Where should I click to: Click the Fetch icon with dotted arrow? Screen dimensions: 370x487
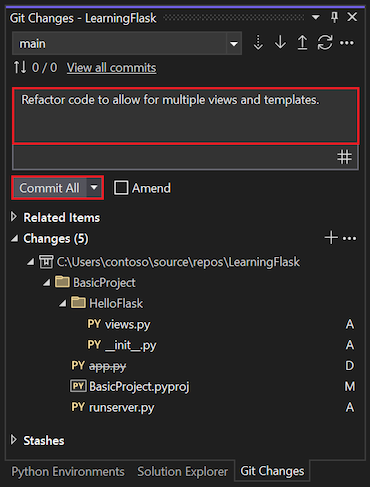click(x=258, y=43)
